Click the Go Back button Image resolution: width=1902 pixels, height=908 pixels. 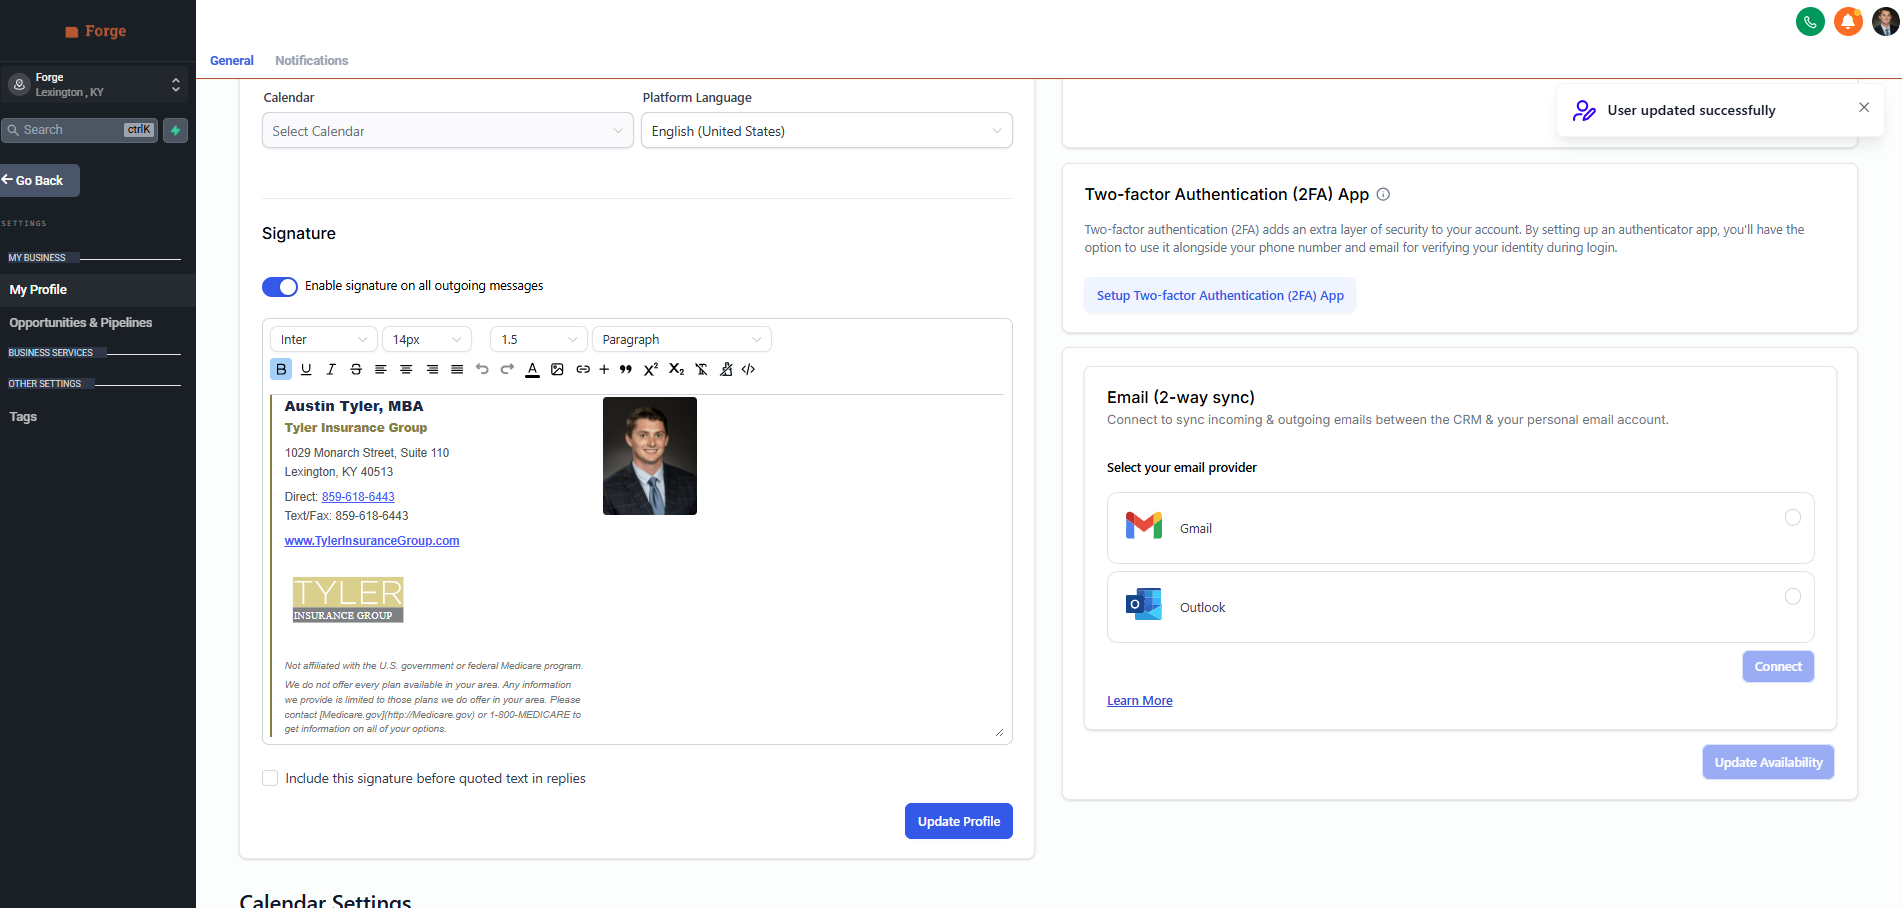pos(39,180)
